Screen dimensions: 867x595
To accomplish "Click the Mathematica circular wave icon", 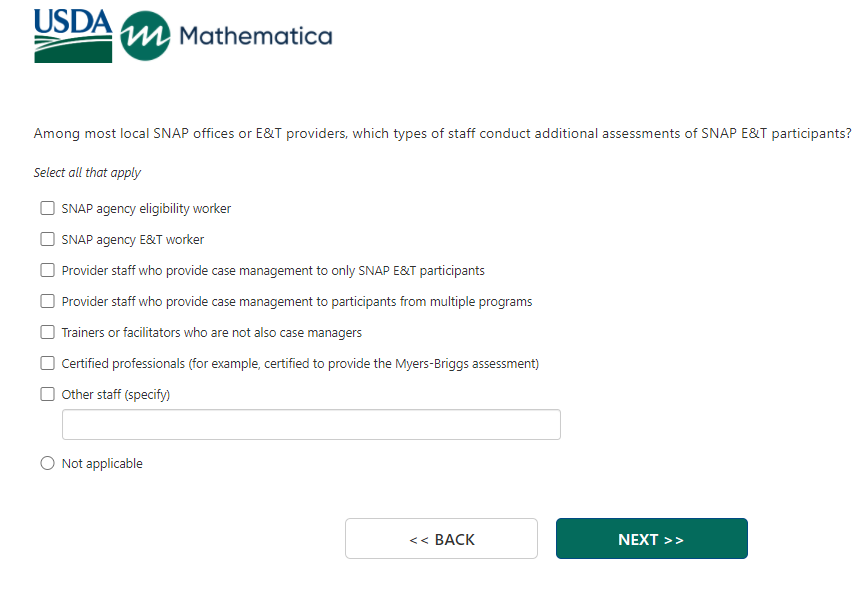I will tap(145, 37).
